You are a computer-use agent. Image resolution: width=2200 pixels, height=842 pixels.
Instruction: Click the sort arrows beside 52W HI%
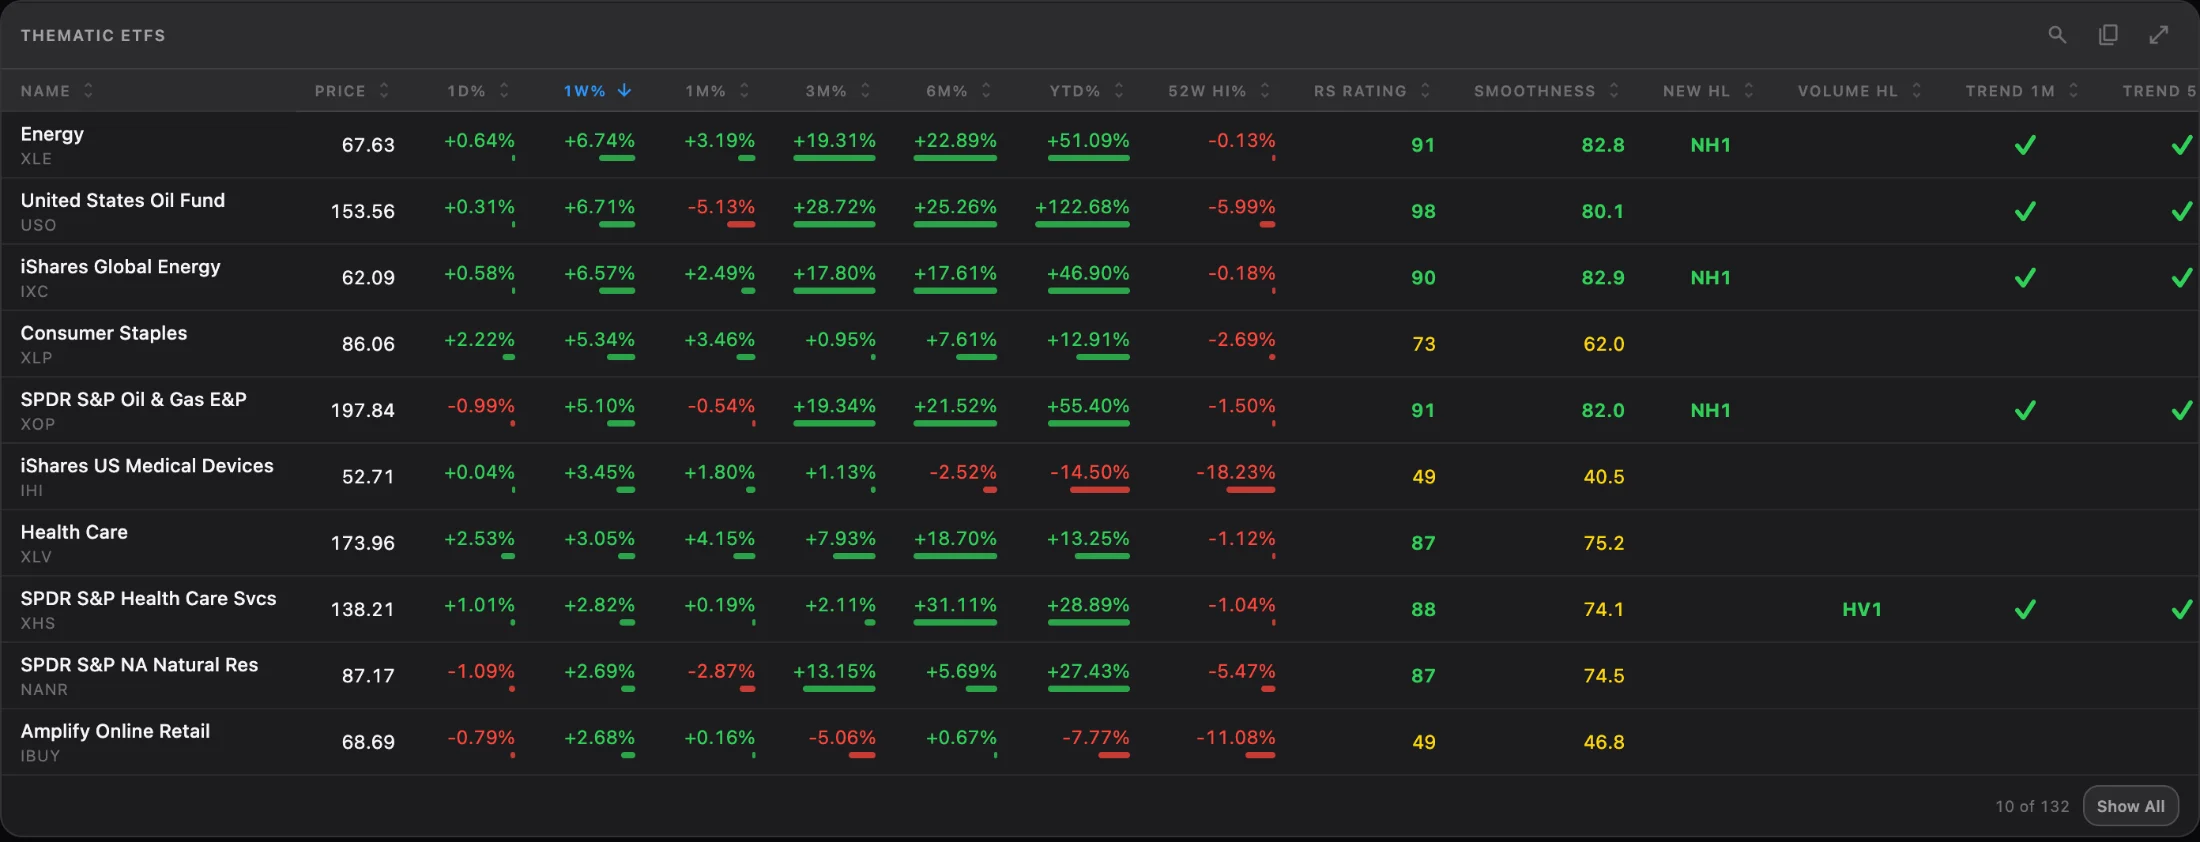[x=1265, y=91]
